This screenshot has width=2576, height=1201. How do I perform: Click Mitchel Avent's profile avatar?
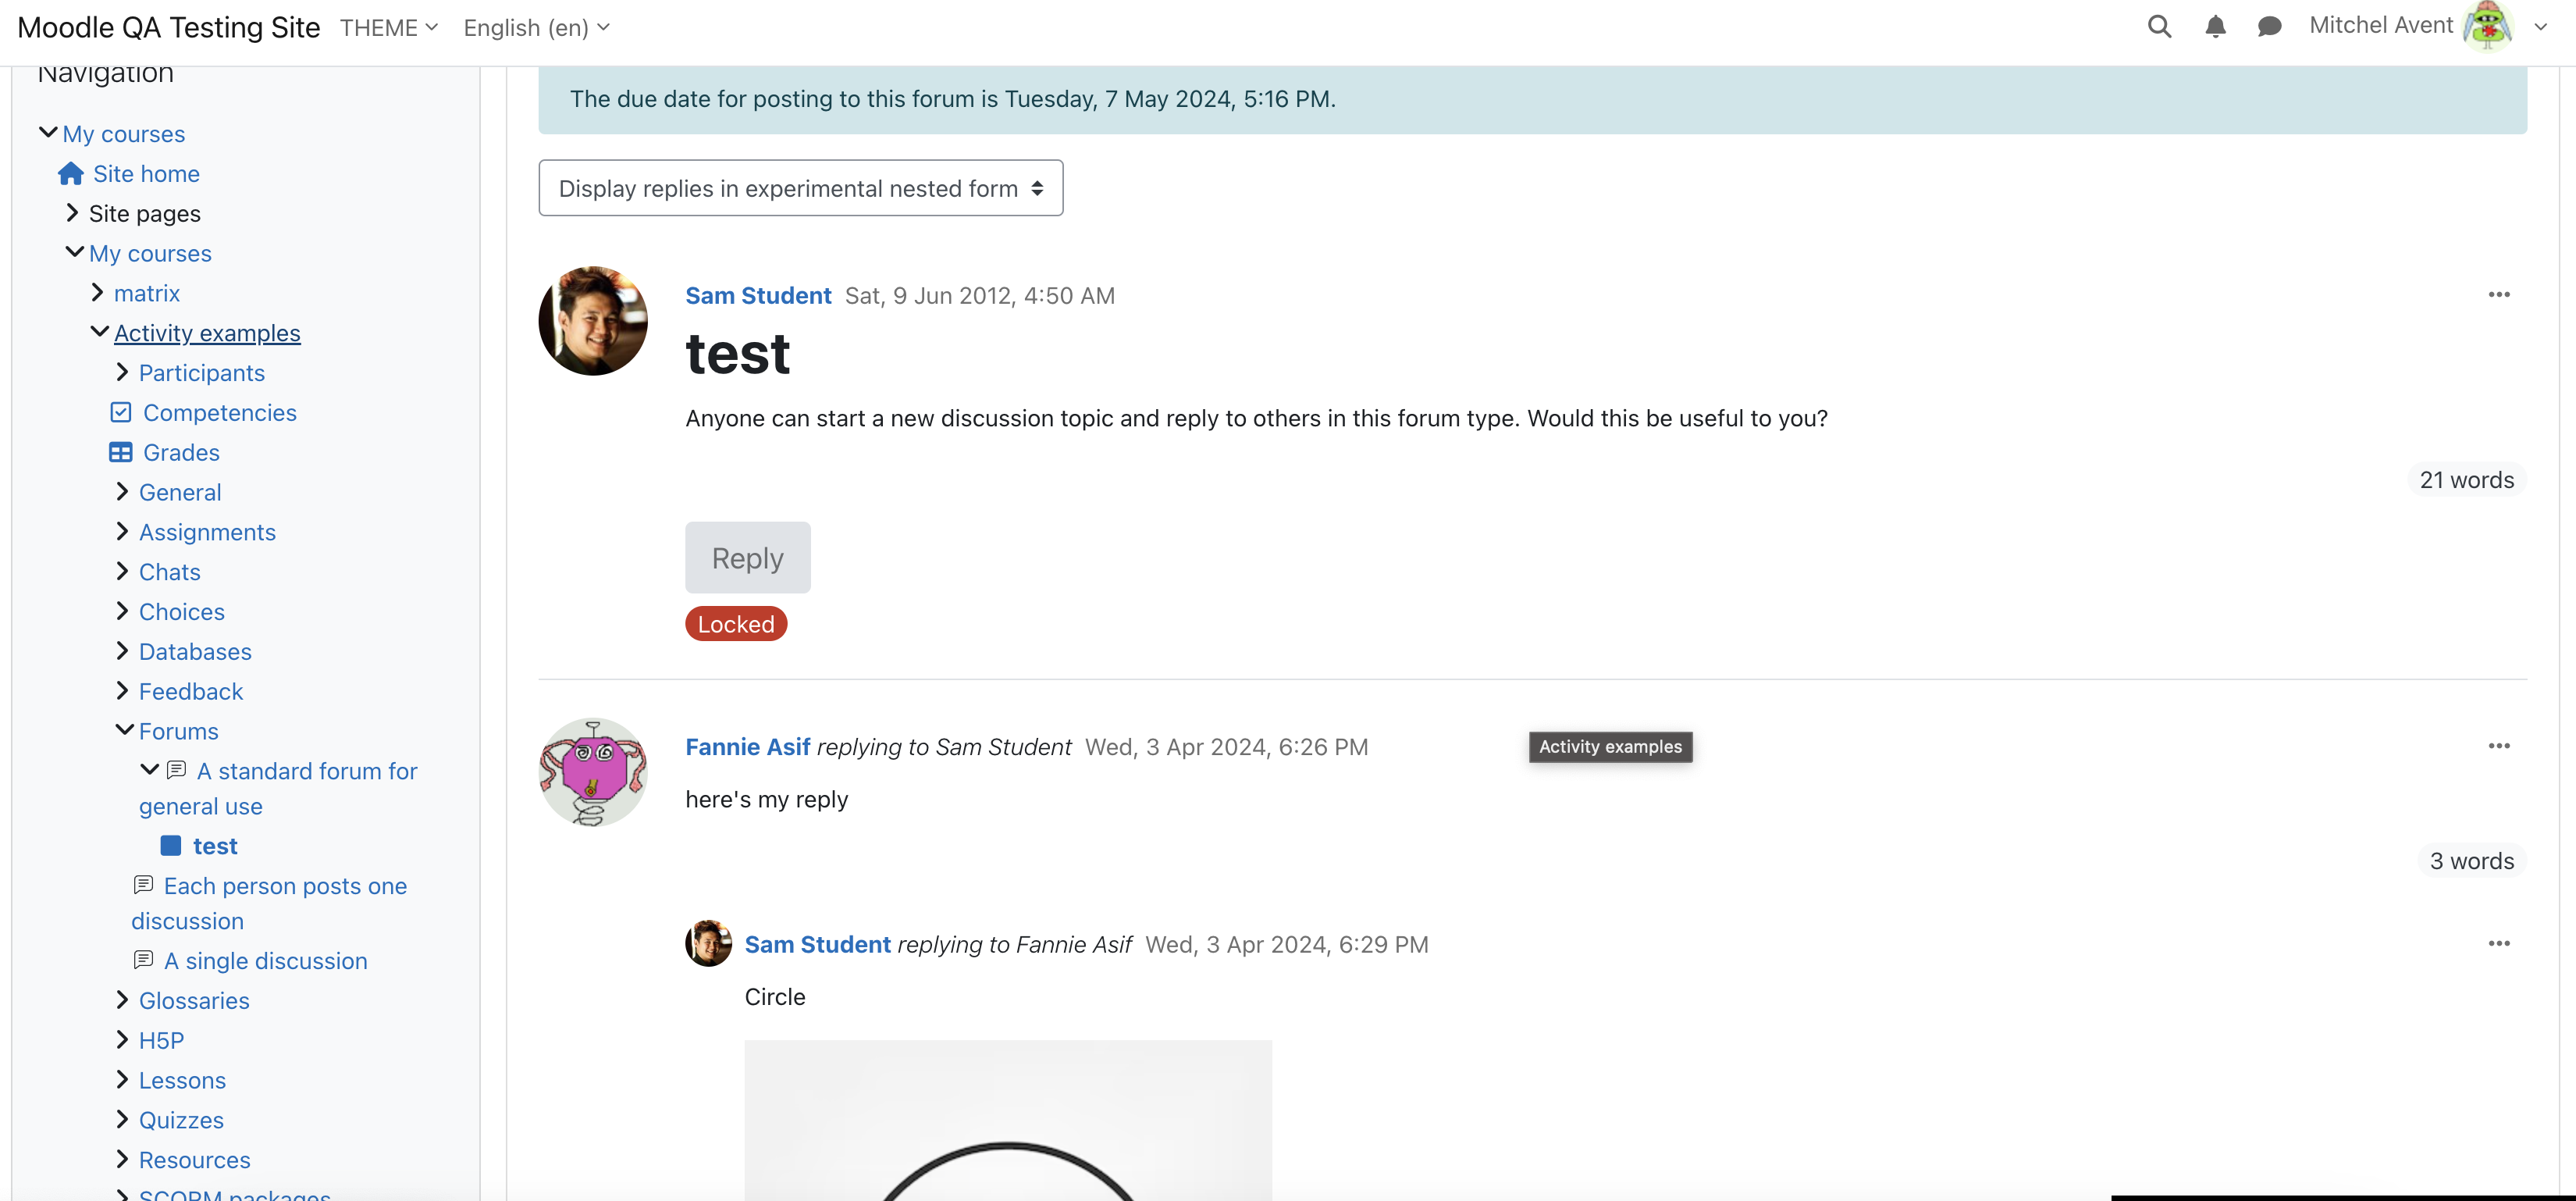click(x=2487, y=27)
